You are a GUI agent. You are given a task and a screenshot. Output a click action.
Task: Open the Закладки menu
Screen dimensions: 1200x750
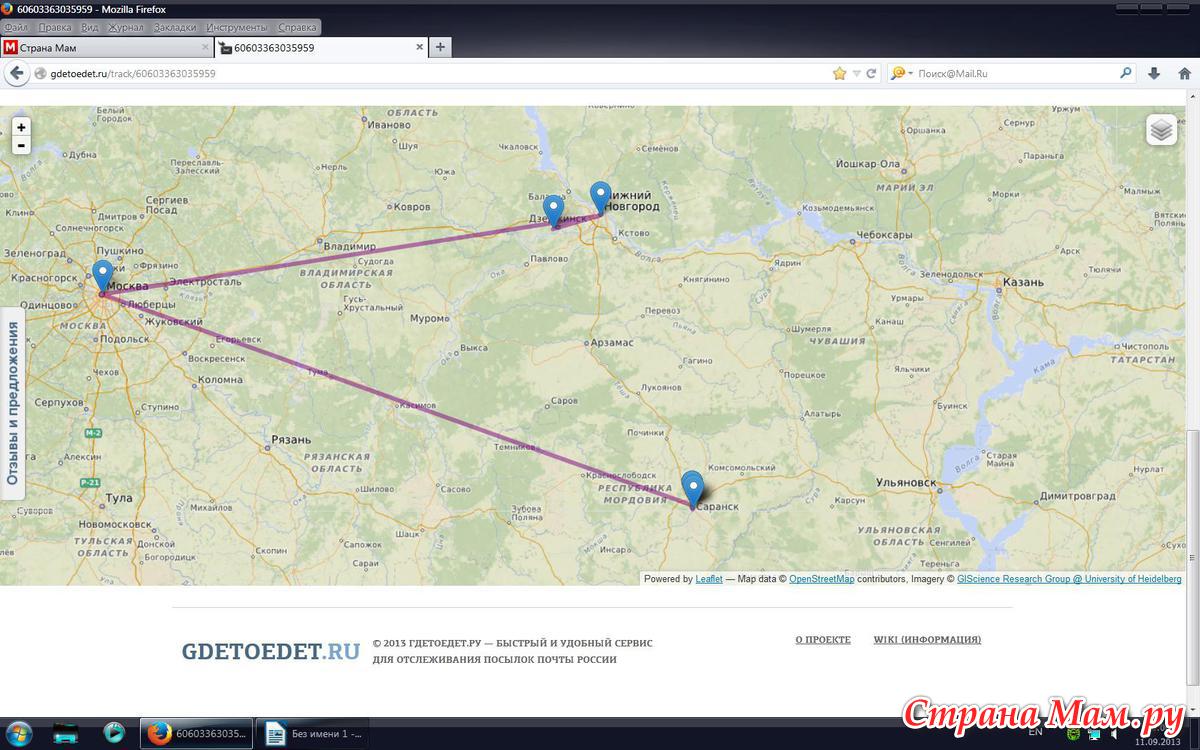[175, 27]
